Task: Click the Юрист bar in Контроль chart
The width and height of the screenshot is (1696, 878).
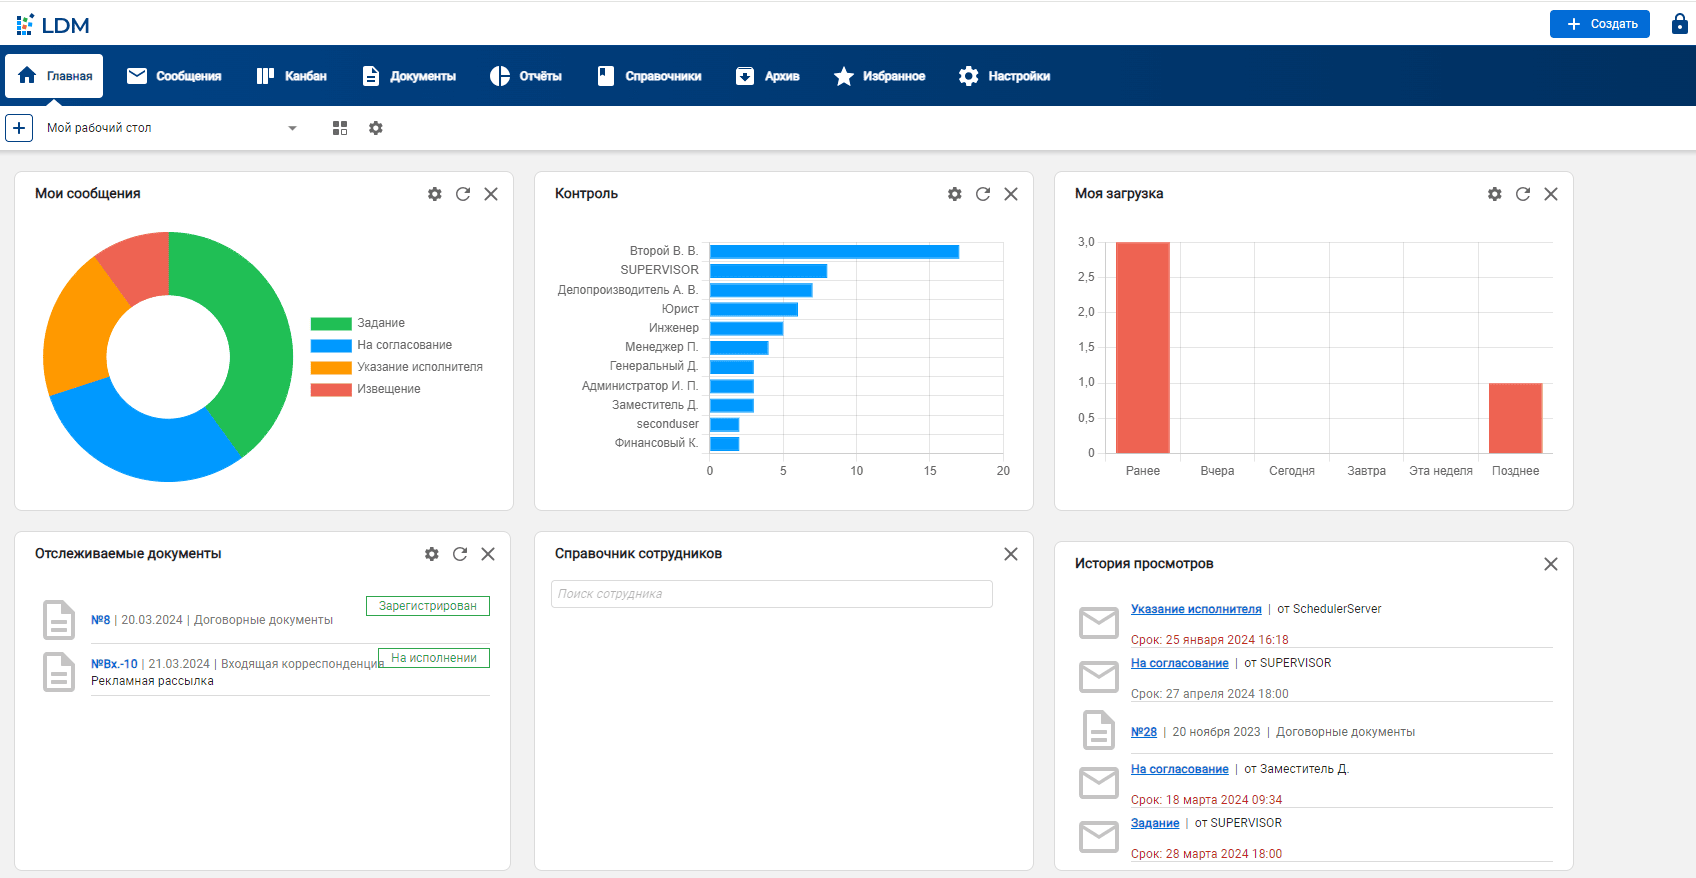Action: click(754, 309)
